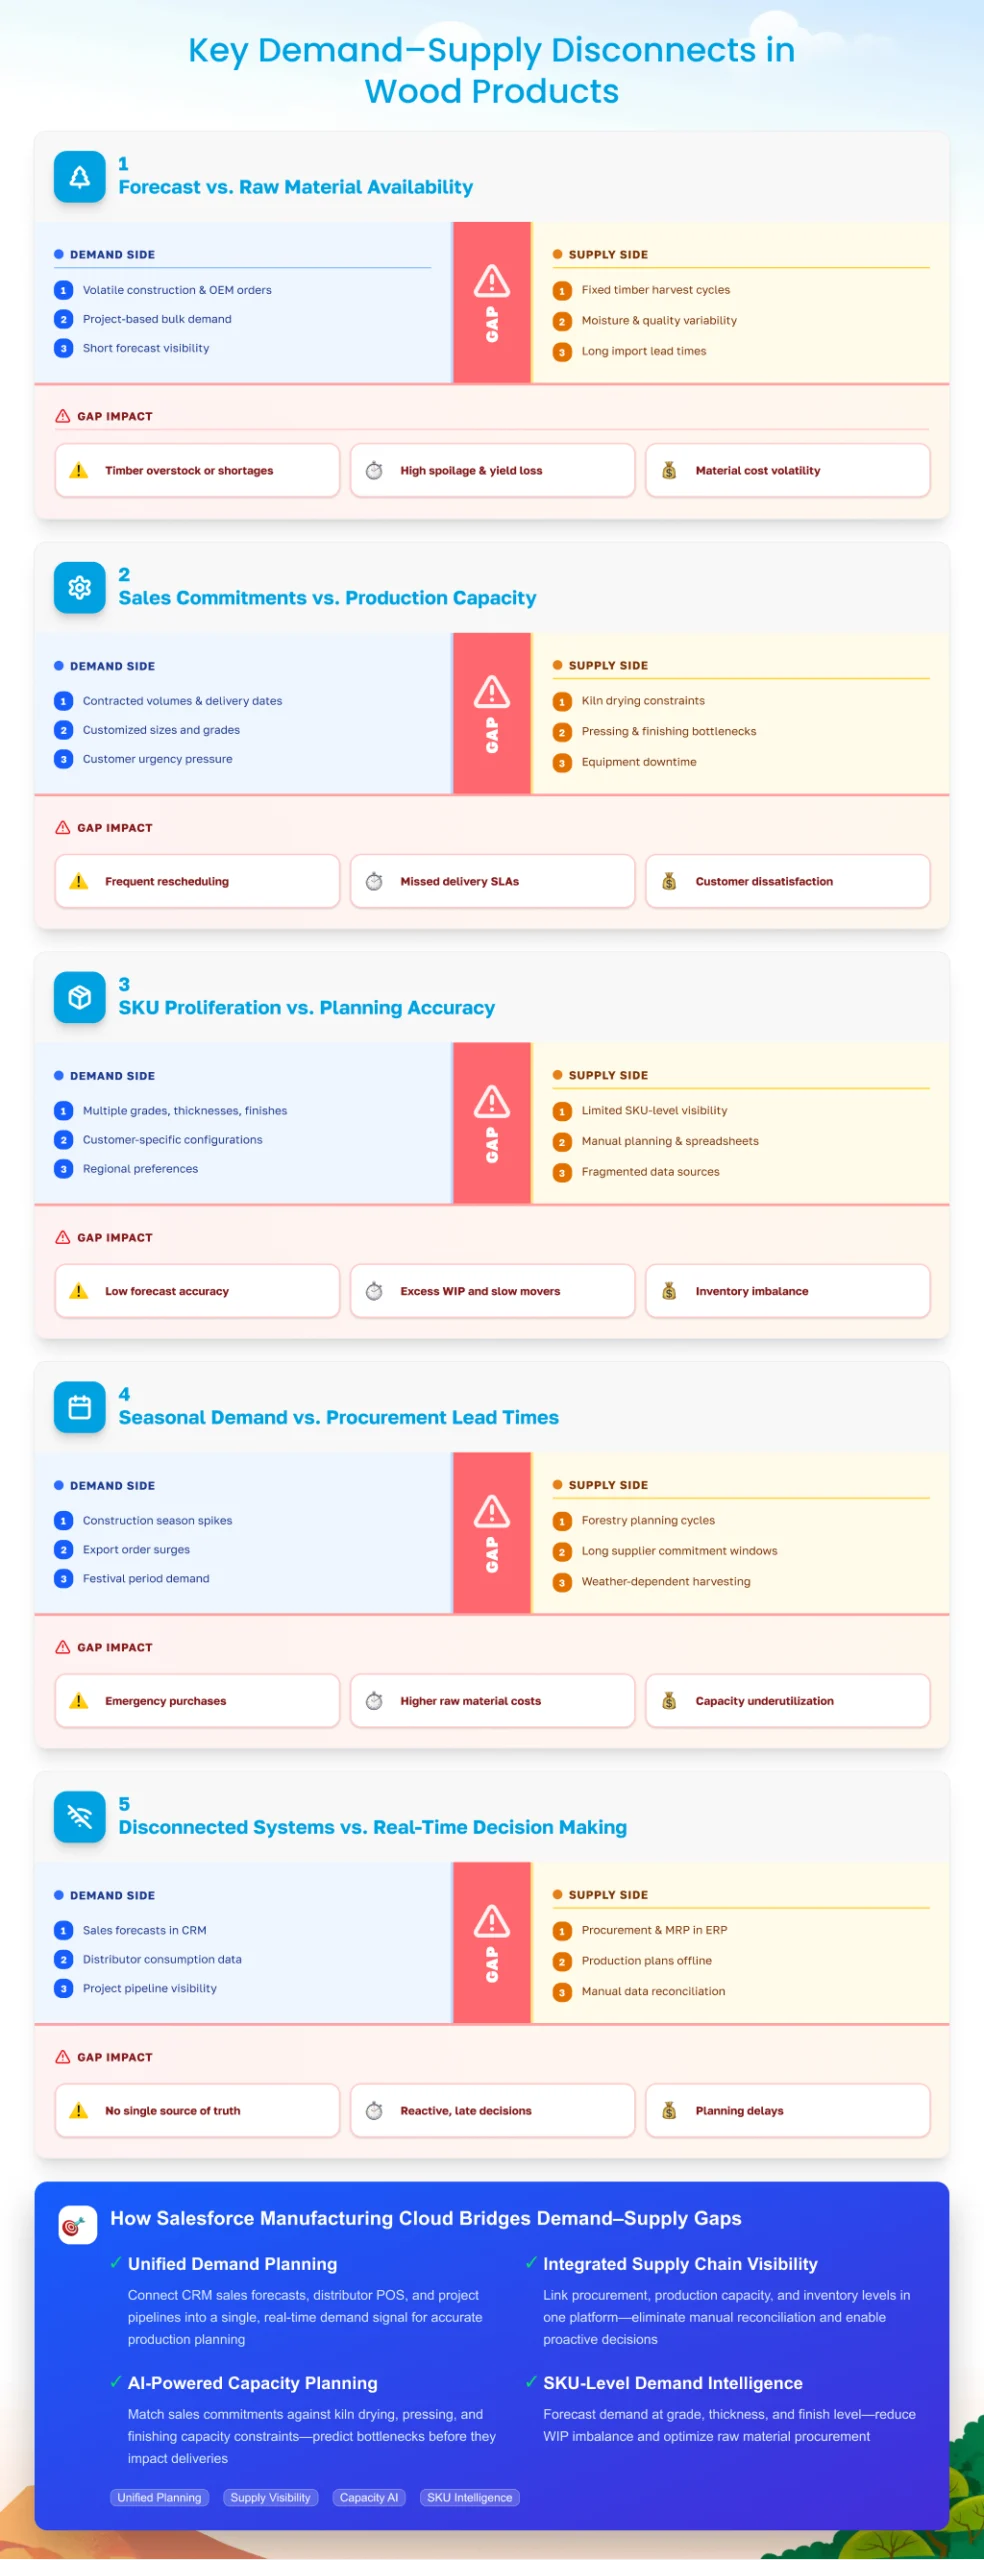Screen dimensions: 984x2560
Task: Click the money bag icon beside Material cost volatility
Action: (x=669, y=470)
